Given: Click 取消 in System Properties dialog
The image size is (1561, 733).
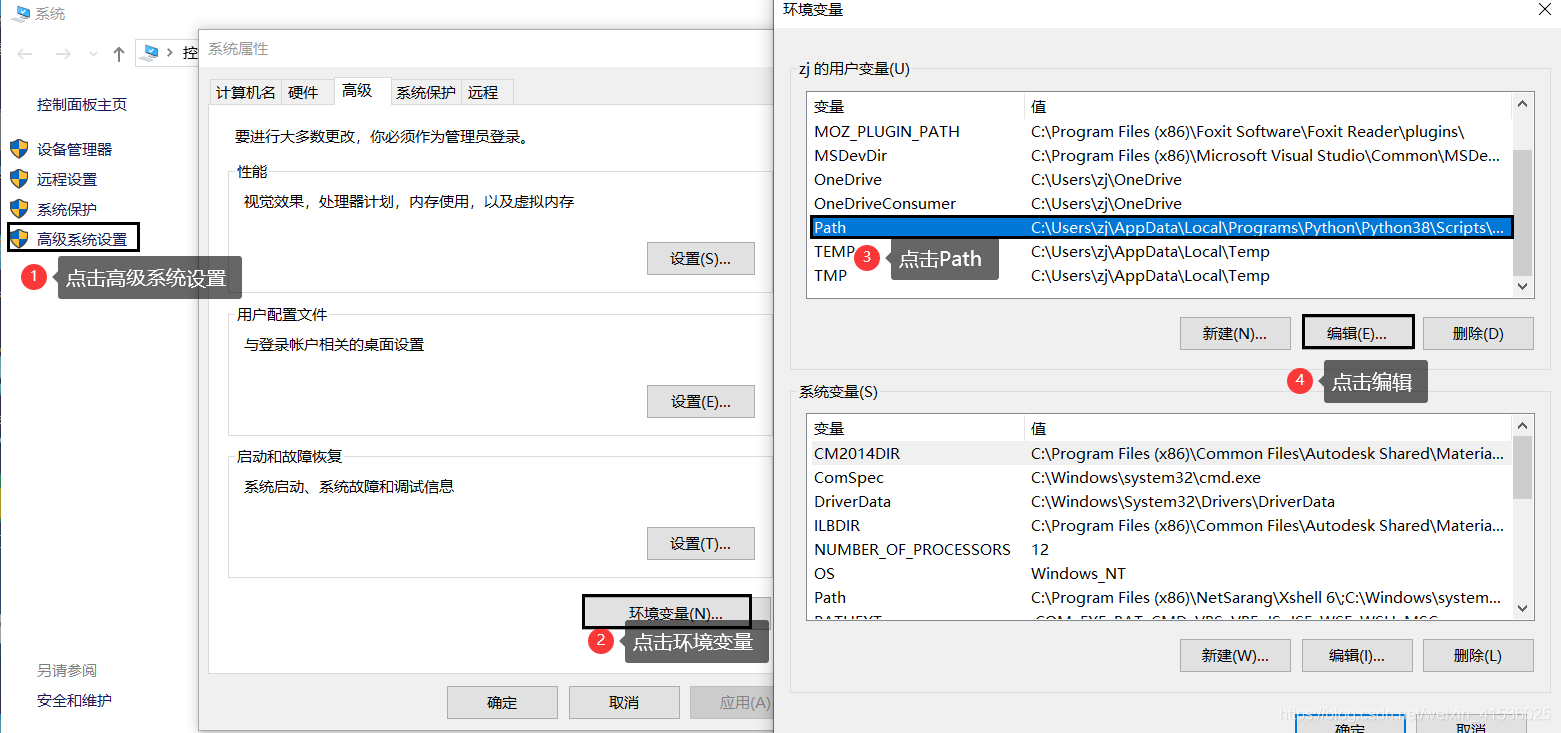Looking at the screenshot, I should 624,702.
